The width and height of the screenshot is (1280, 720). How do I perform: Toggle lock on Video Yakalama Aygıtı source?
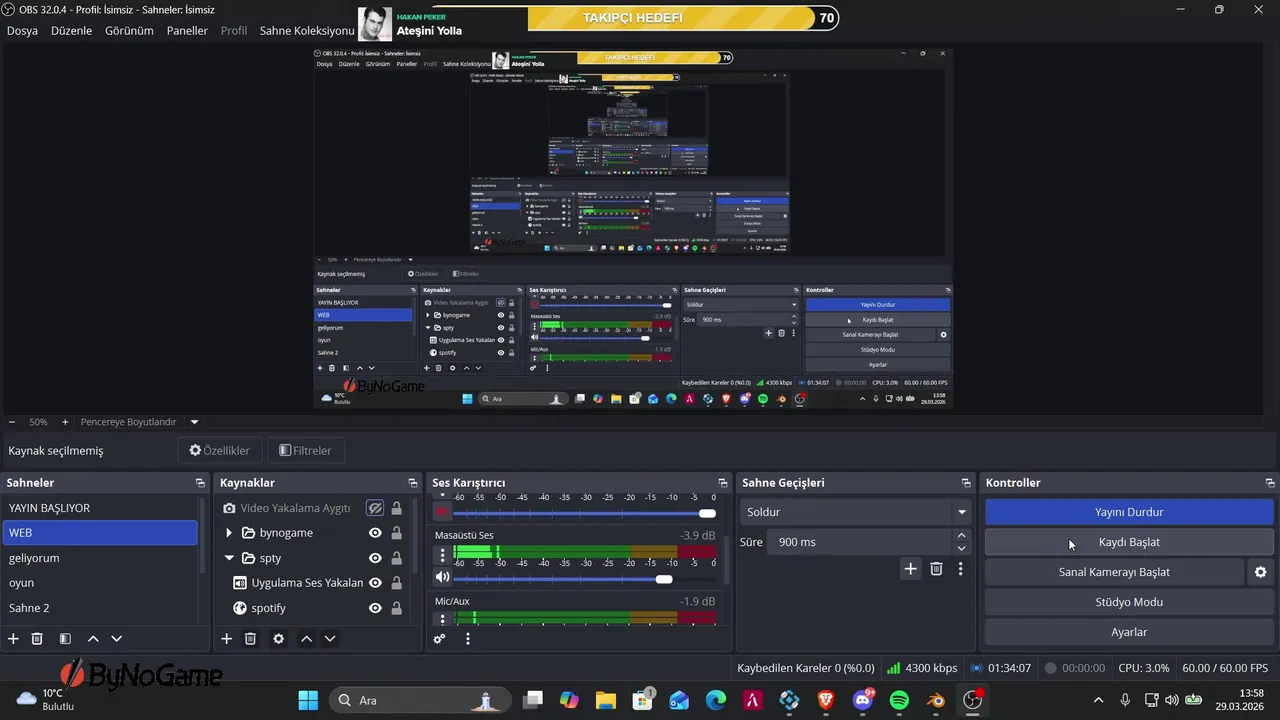[397, 508]
